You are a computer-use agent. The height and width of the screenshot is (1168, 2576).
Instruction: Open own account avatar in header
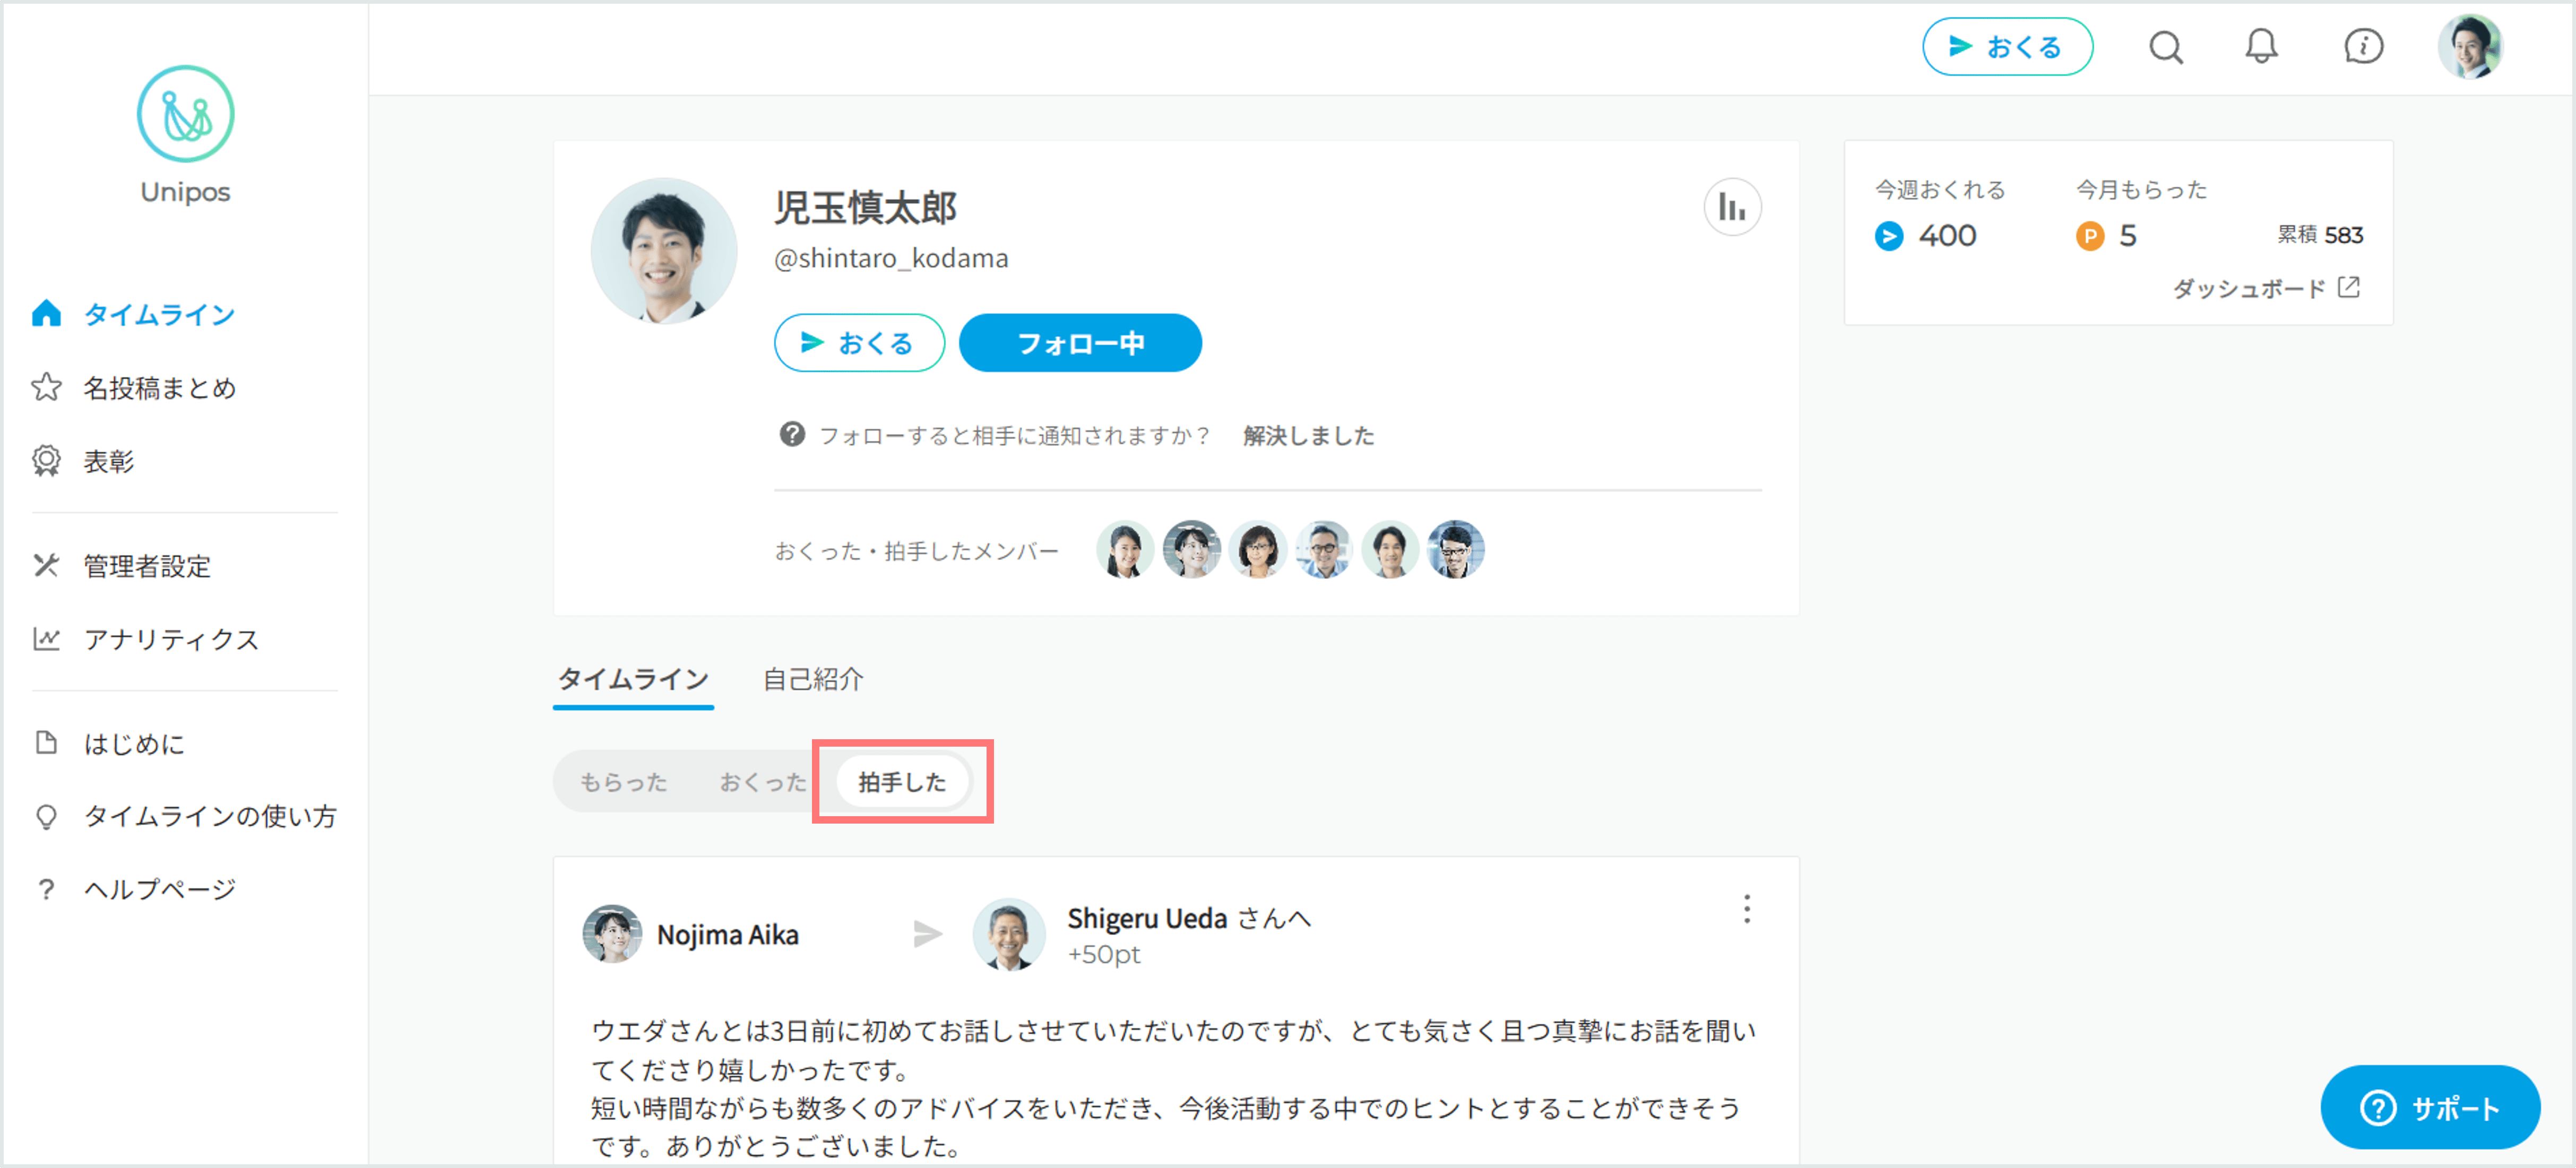2469,46
